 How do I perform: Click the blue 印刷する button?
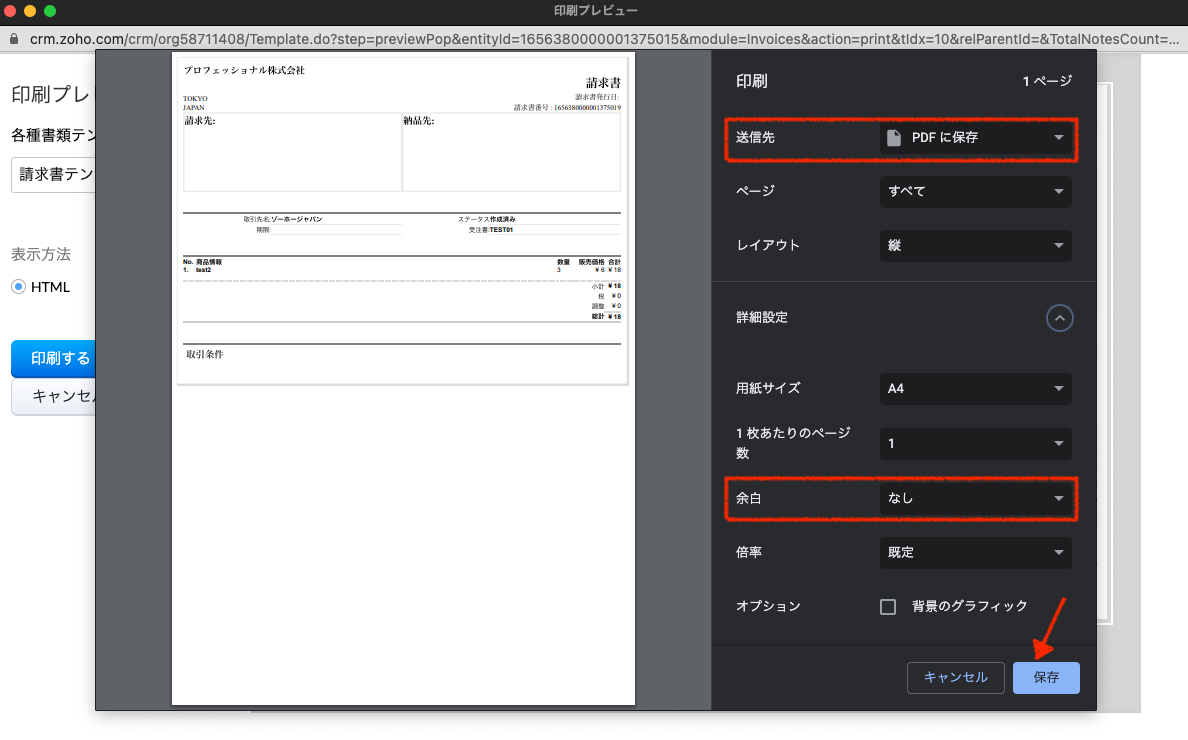(55, 358)
